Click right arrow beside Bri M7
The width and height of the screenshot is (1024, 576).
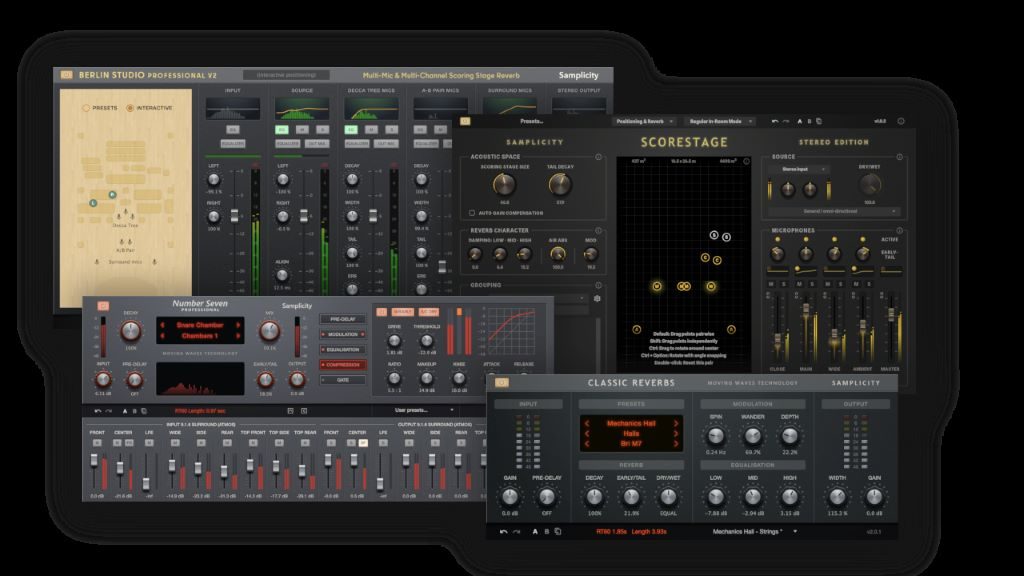(675, 444)
